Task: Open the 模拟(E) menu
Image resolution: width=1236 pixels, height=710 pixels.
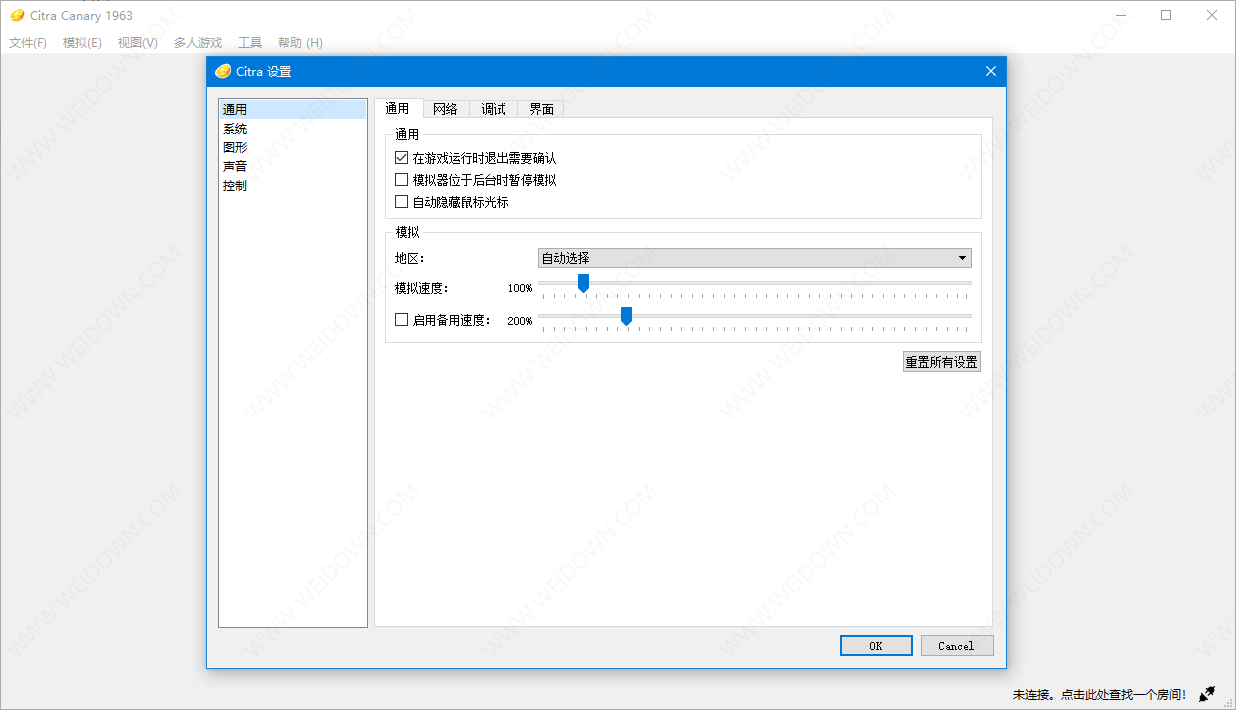Action: coord(82,43)
